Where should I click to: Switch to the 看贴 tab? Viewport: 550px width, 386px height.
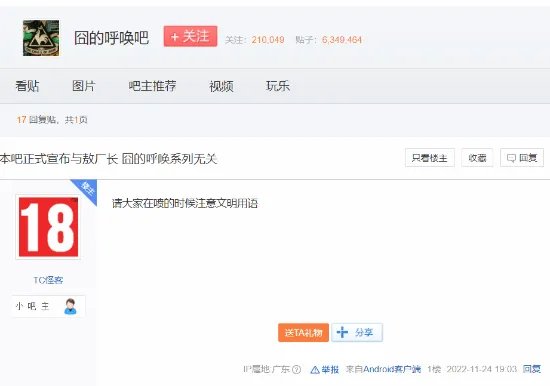27,86
